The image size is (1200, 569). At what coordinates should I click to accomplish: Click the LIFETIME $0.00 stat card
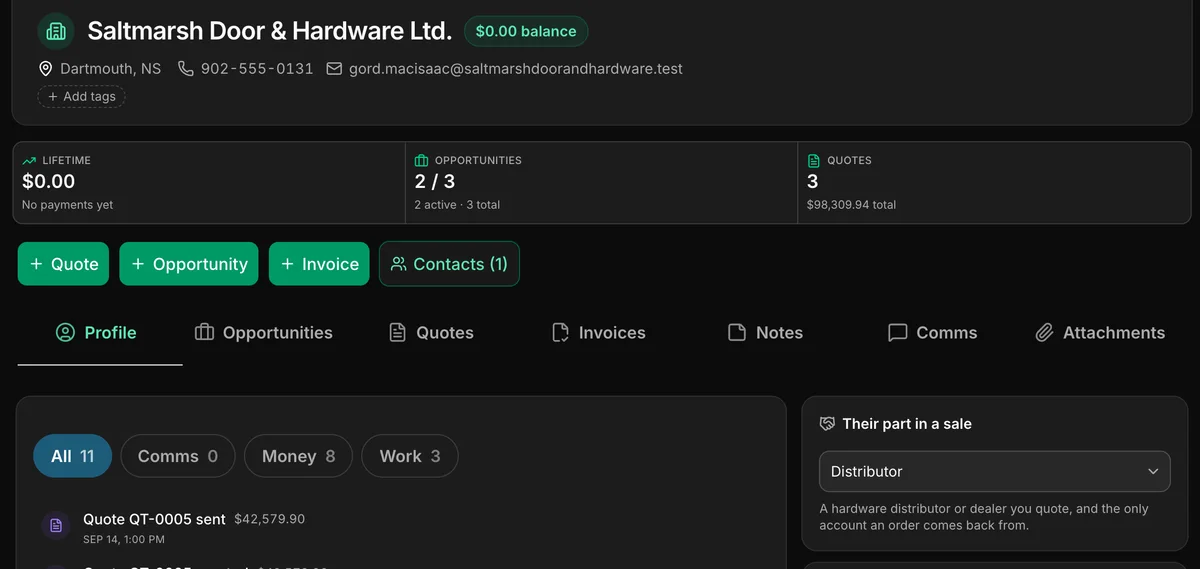pos(209,182)
